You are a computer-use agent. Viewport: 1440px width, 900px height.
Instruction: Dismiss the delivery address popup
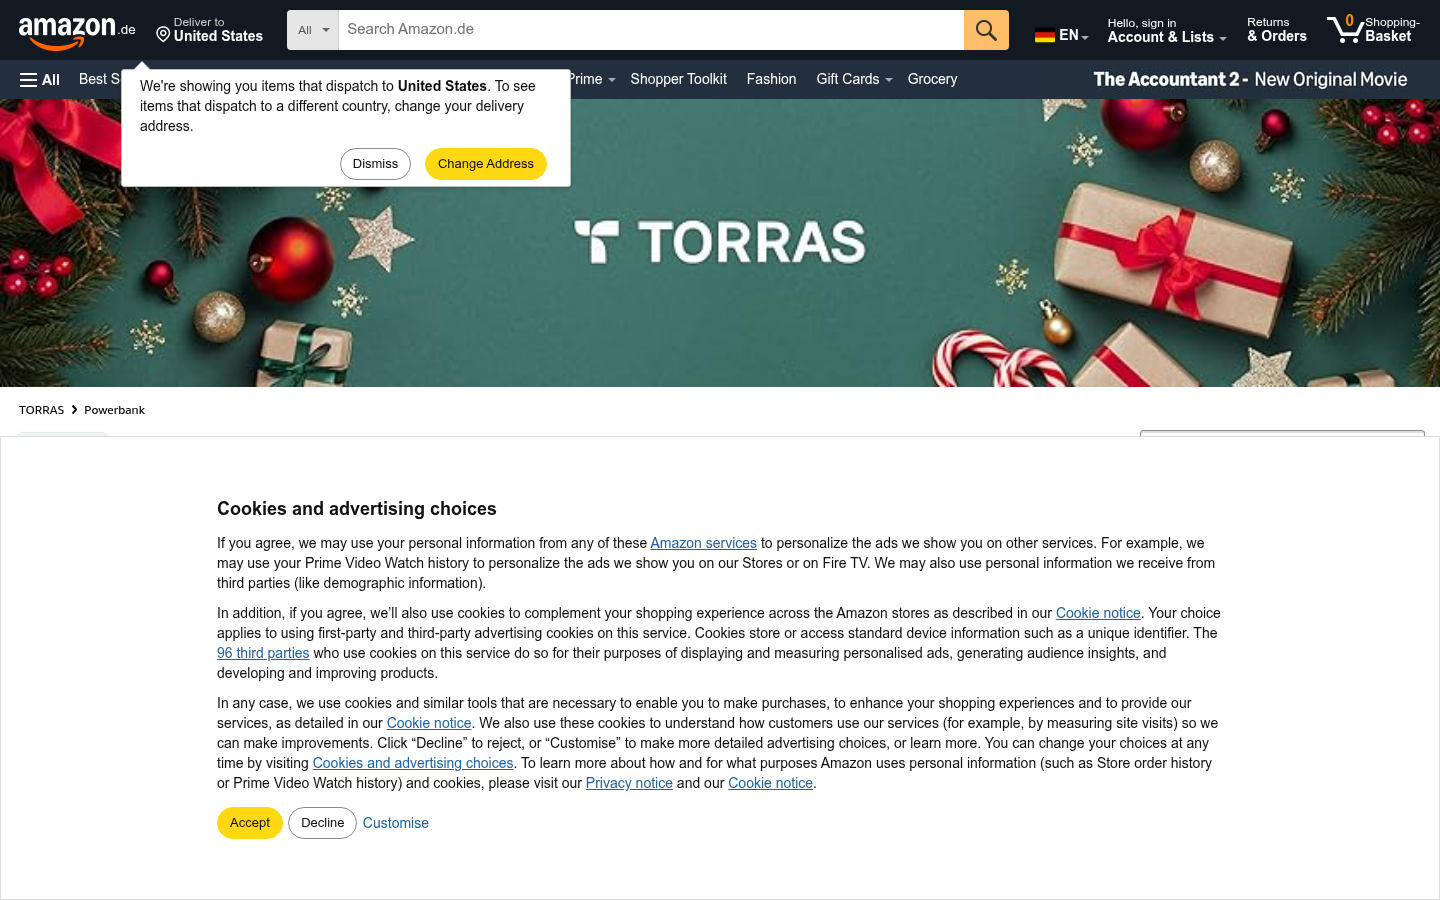pyautogui.click(x=375, y=164)
